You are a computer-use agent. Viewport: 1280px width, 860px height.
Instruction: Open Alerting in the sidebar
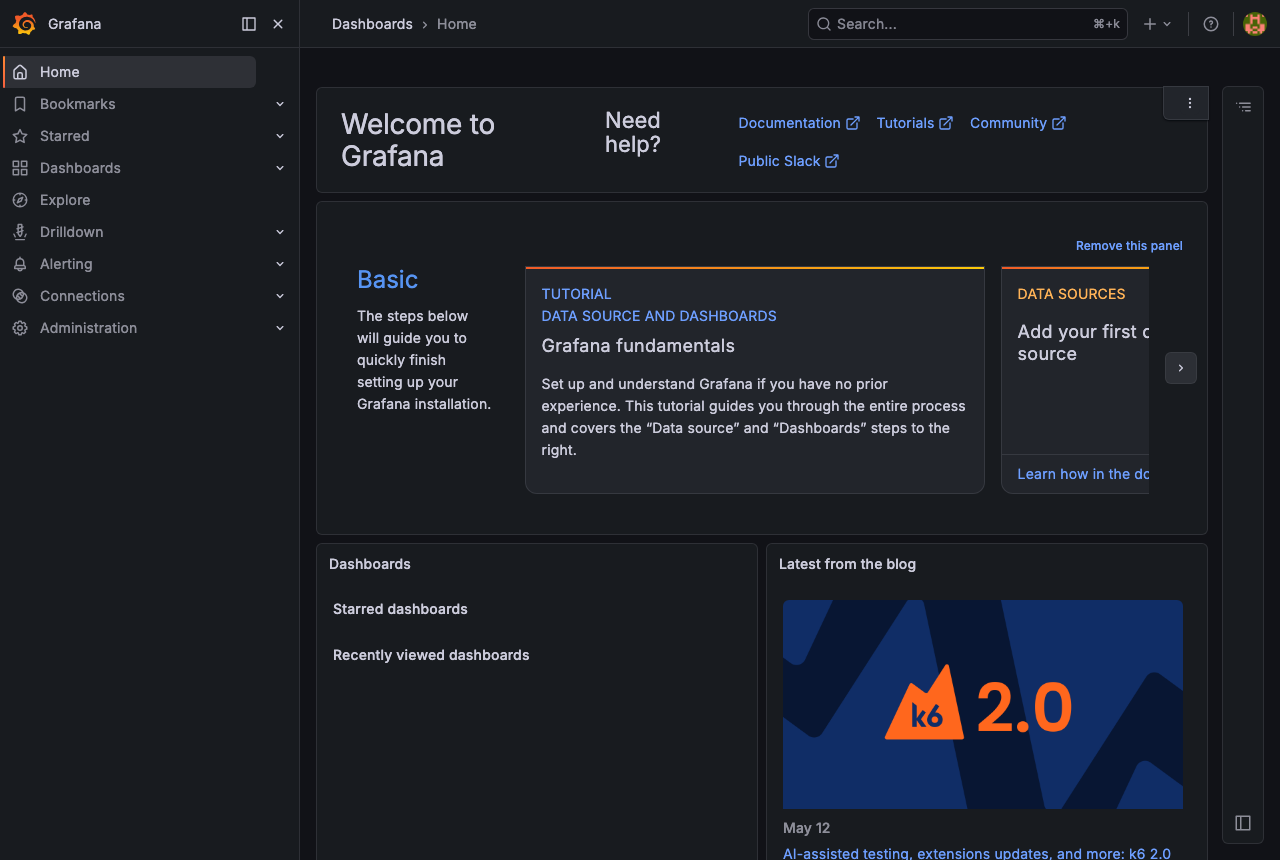point(66,264)
